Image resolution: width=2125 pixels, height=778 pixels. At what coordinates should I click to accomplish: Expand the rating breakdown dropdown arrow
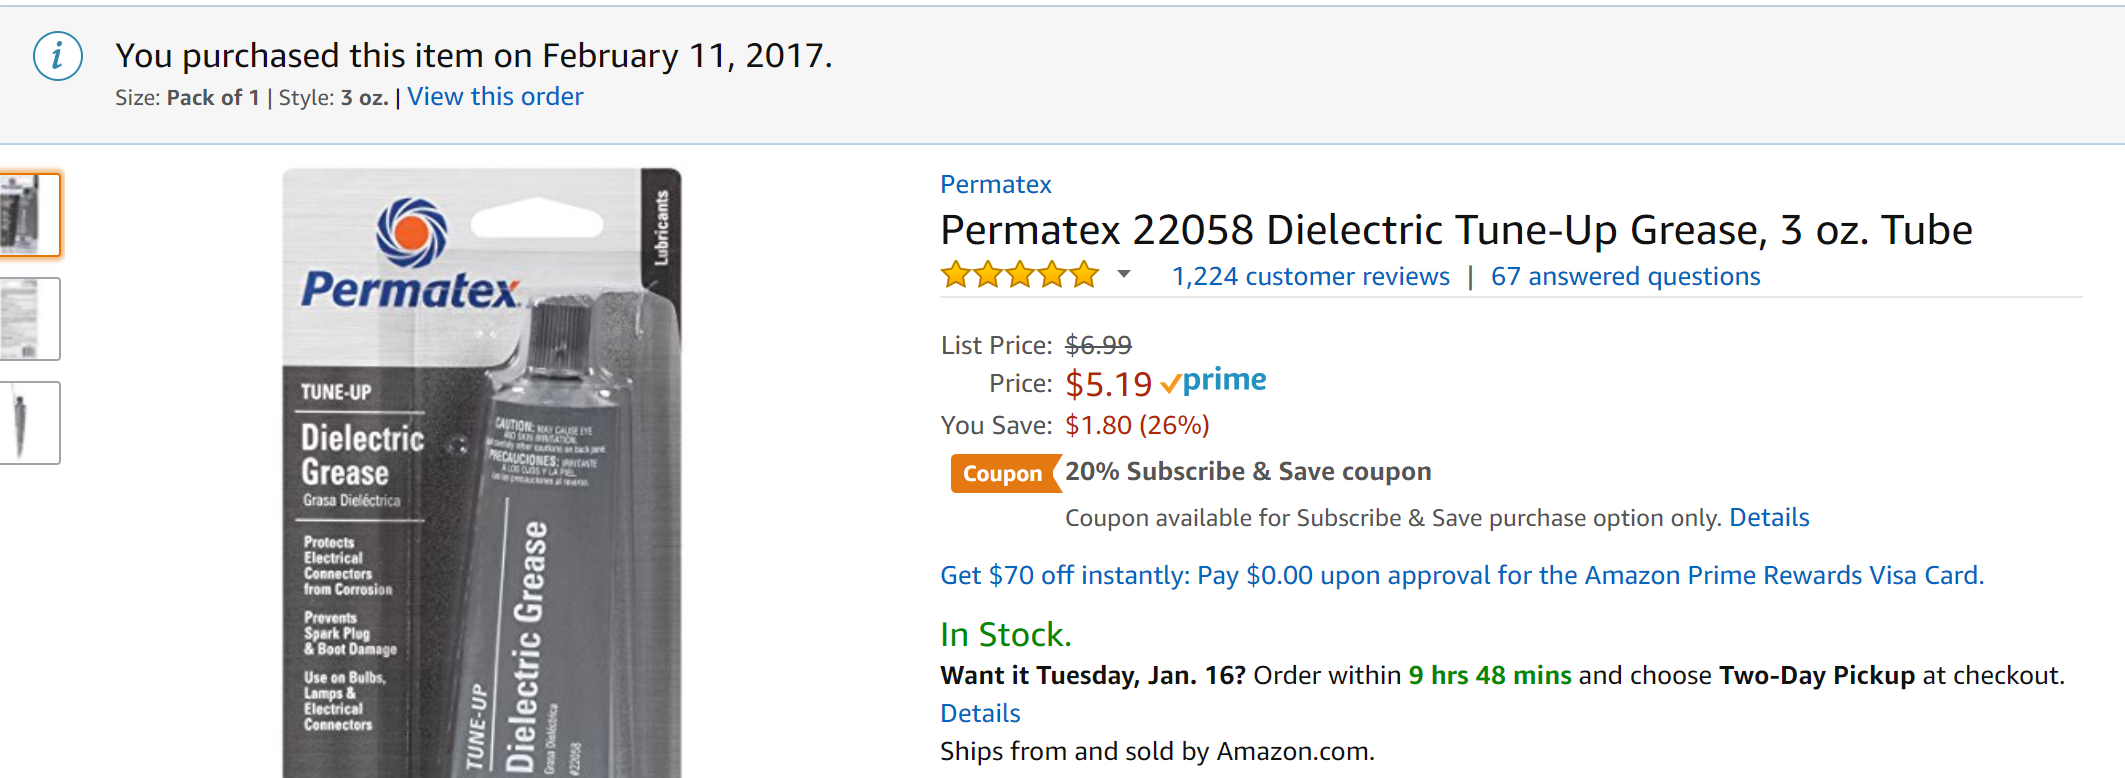[1124, 274]
